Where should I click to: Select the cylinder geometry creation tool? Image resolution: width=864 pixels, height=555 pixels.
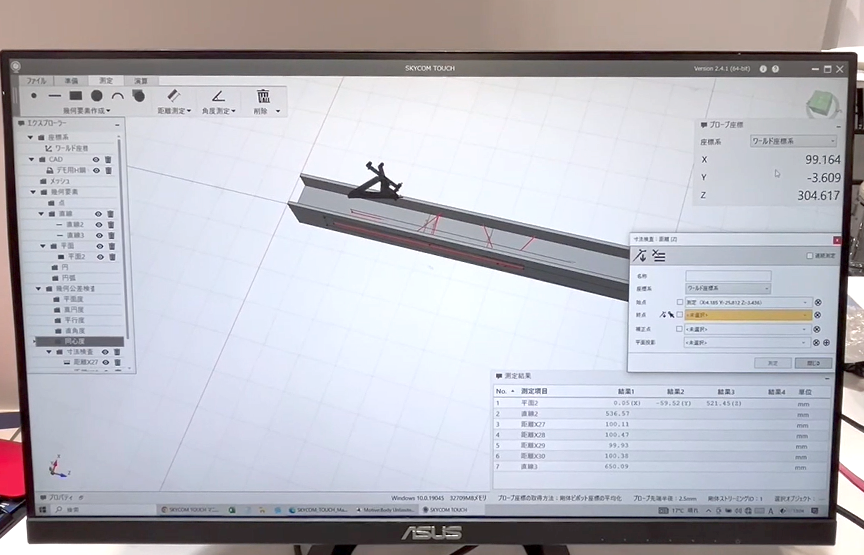point(138,96)
